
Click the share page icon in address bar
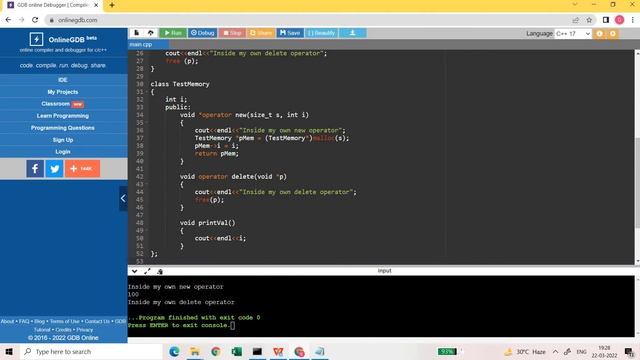pyautogui.click(x=576, y=20)
